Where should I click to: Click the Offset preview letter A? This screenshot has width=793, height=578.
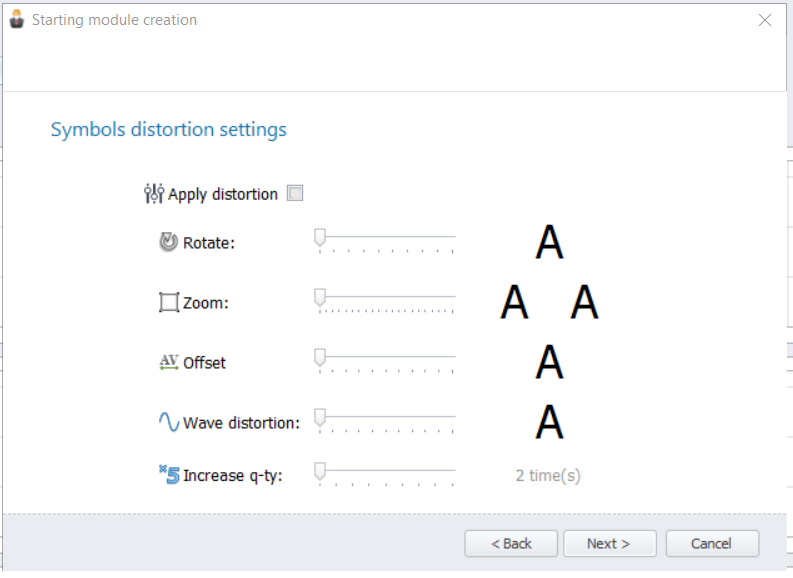click(549, 362)
